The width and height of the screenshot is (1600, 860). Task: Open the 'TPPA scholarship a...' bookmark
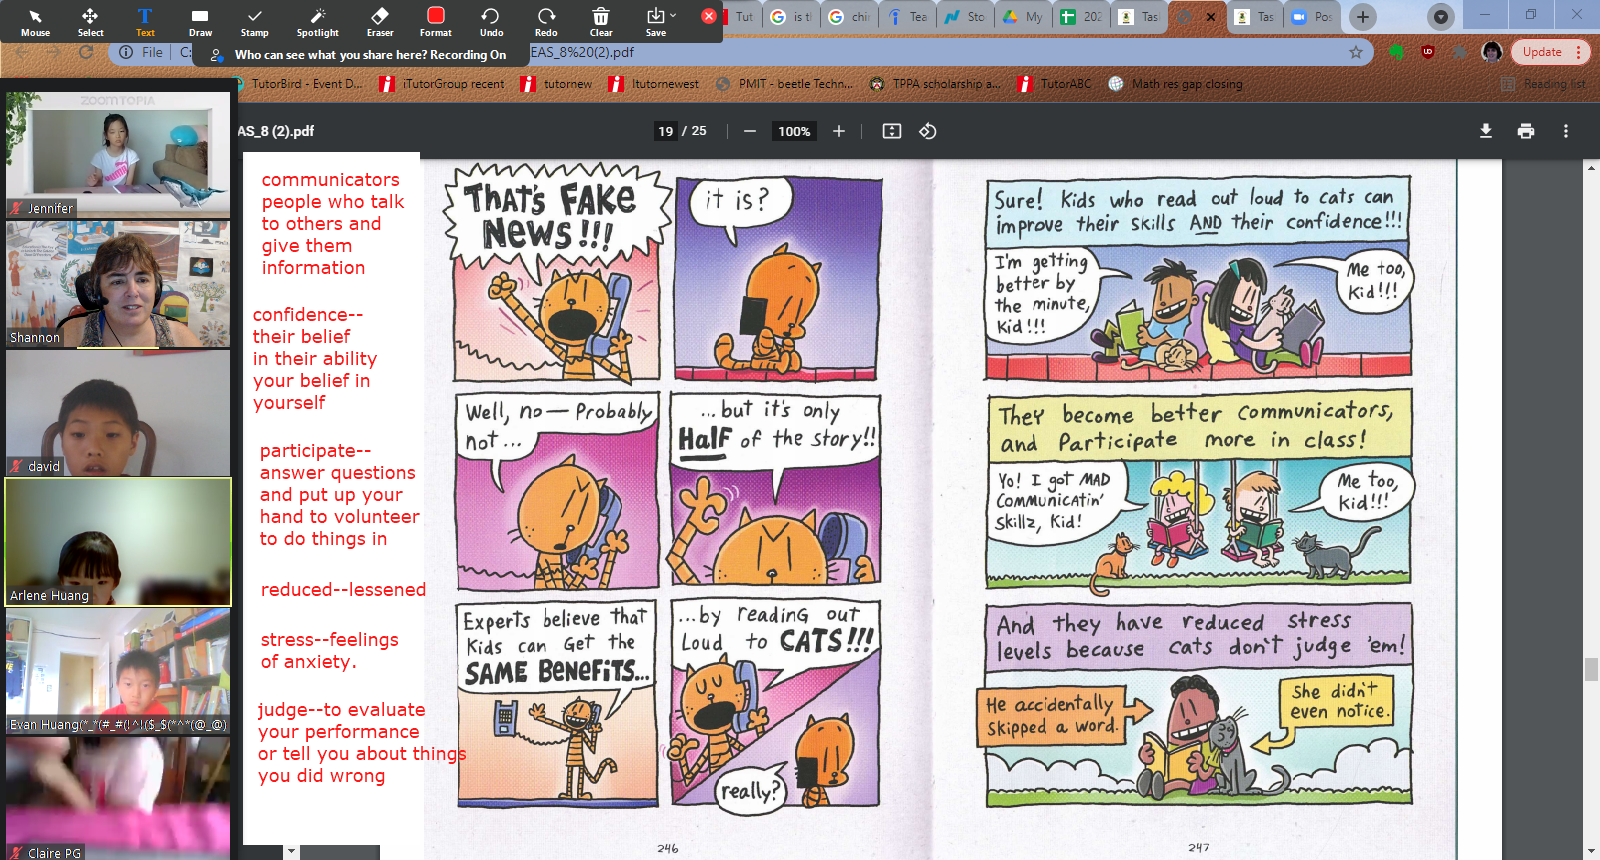point(935,84)
